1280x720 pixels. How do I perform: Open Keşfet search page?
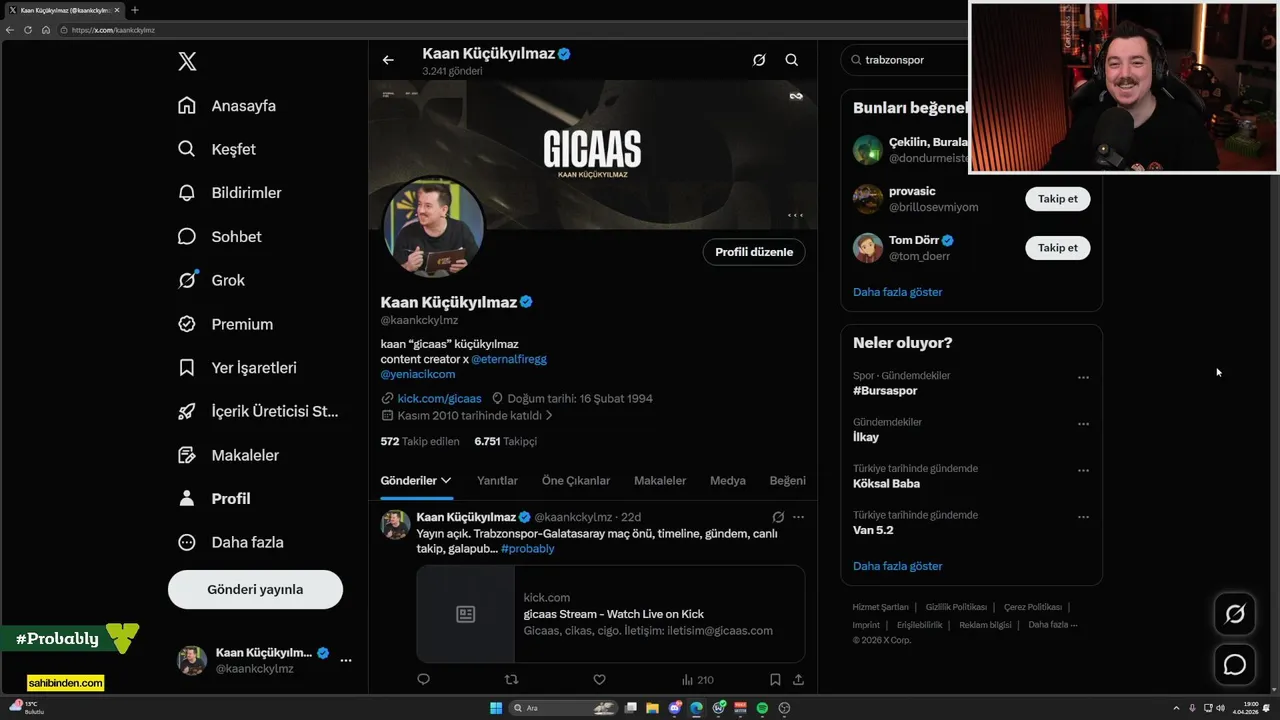(217, 149)
